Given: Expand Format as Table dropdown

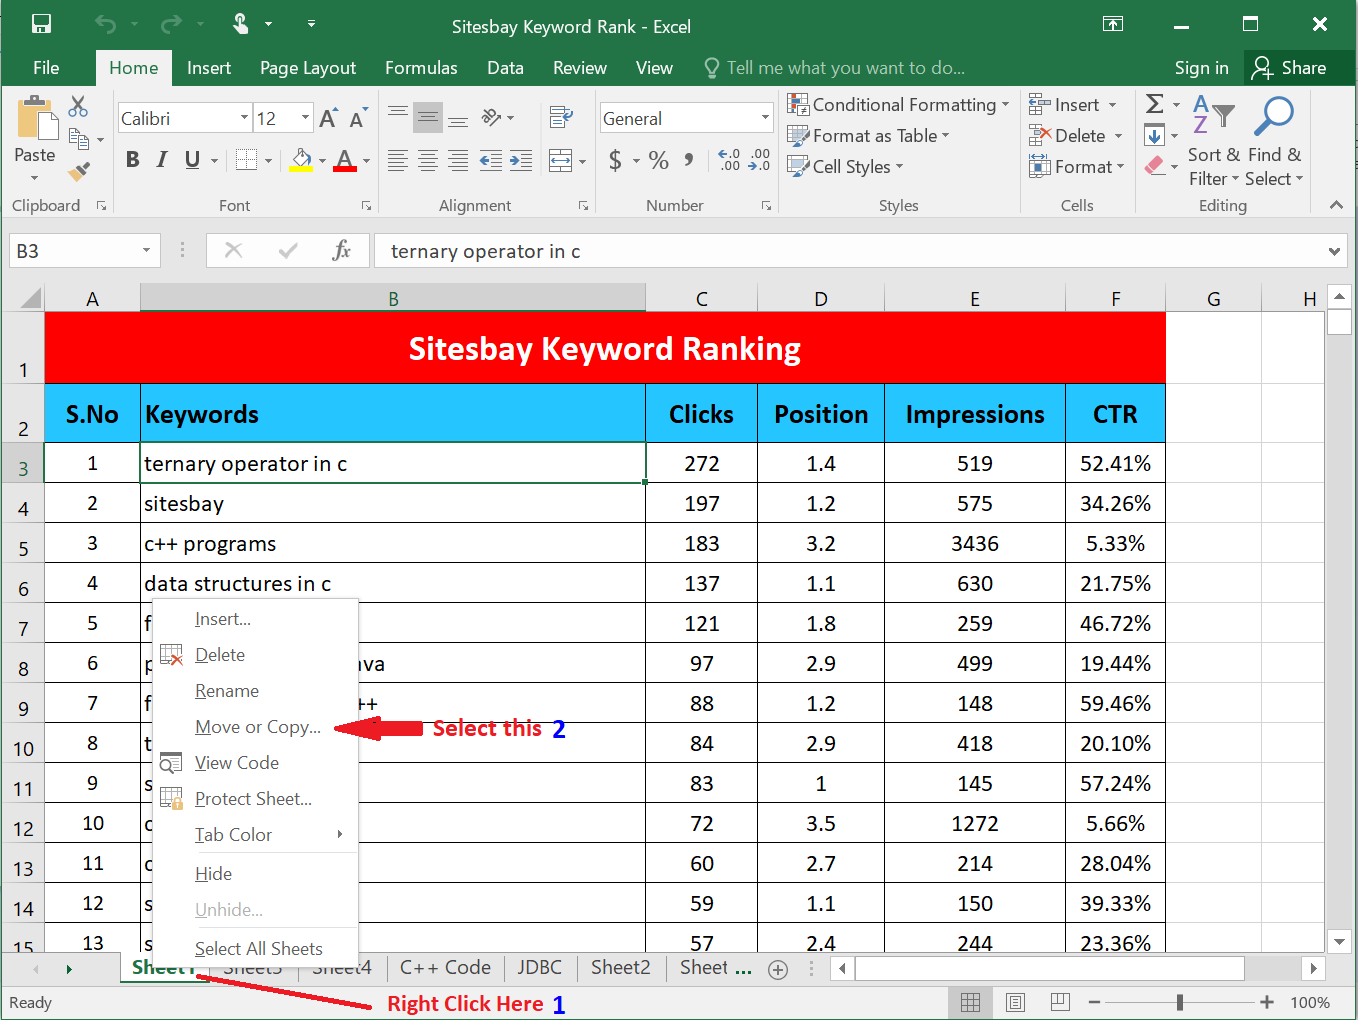Looking at the screenshot, I should pos(945,136).
